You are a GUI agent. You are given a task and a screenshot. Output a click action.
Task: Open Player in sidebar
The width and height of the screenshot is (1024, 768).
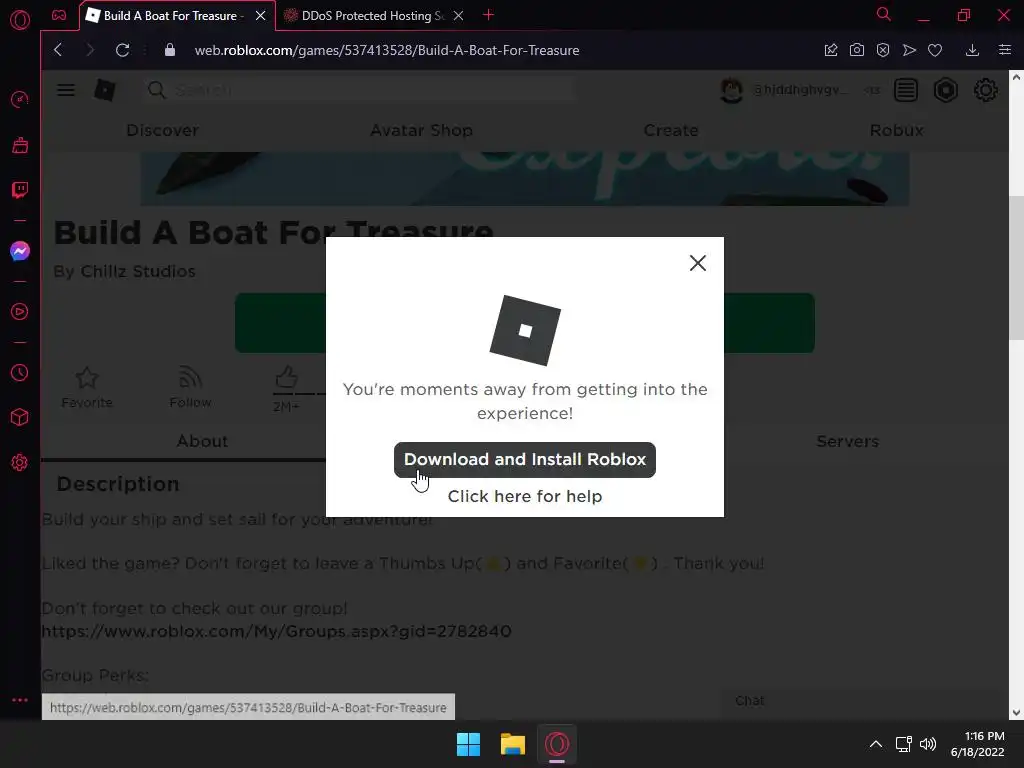coord(20,312)
